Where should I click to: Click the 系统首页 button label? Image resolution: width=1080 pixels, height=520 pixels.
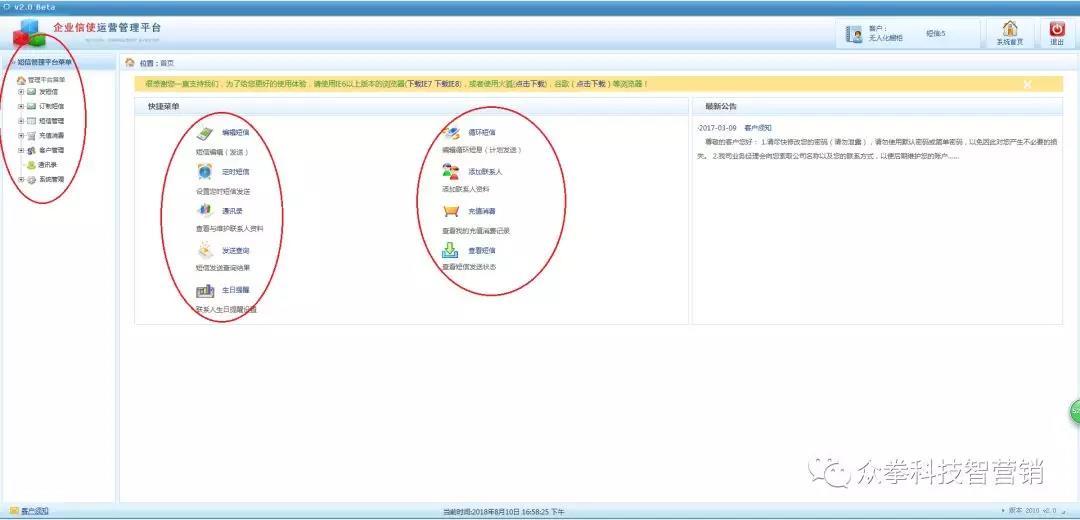click(x=1010, y=42)
